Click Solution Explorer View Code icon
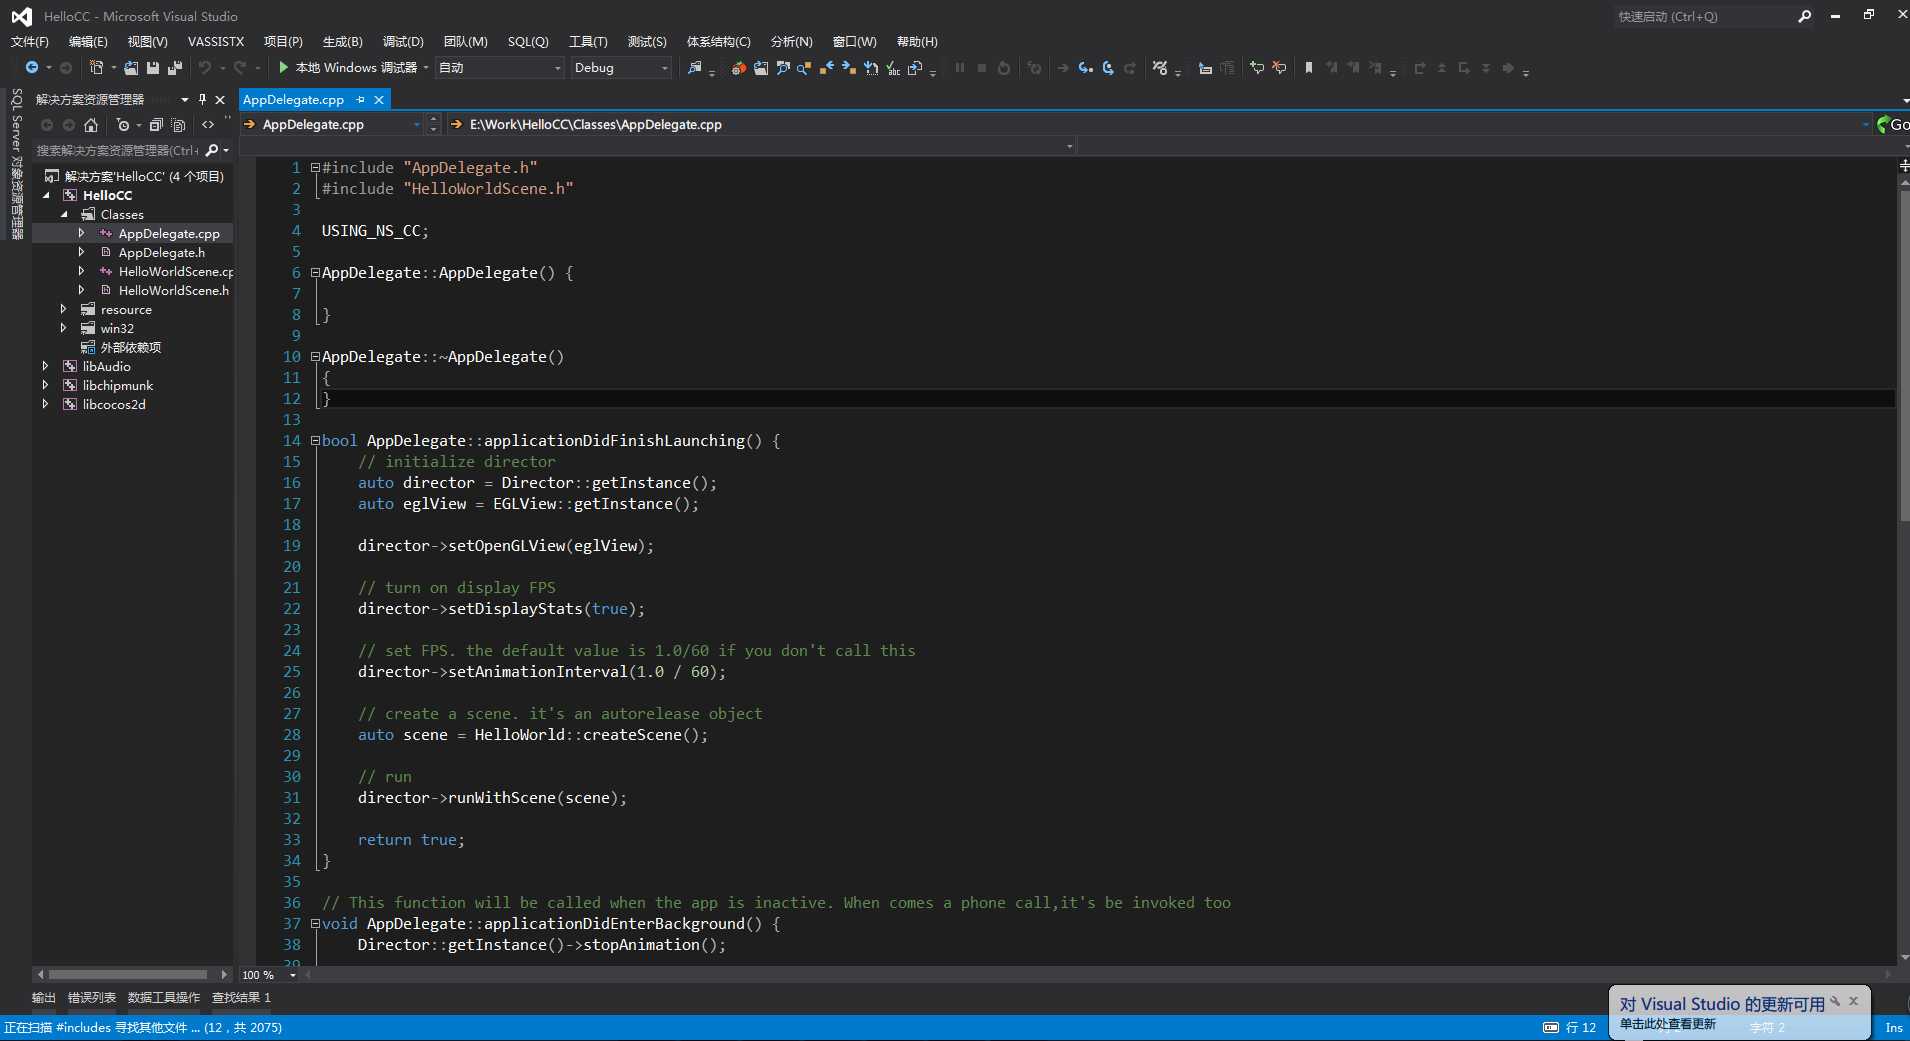This screenshot has width=1910, height=1041. (208, 125)
